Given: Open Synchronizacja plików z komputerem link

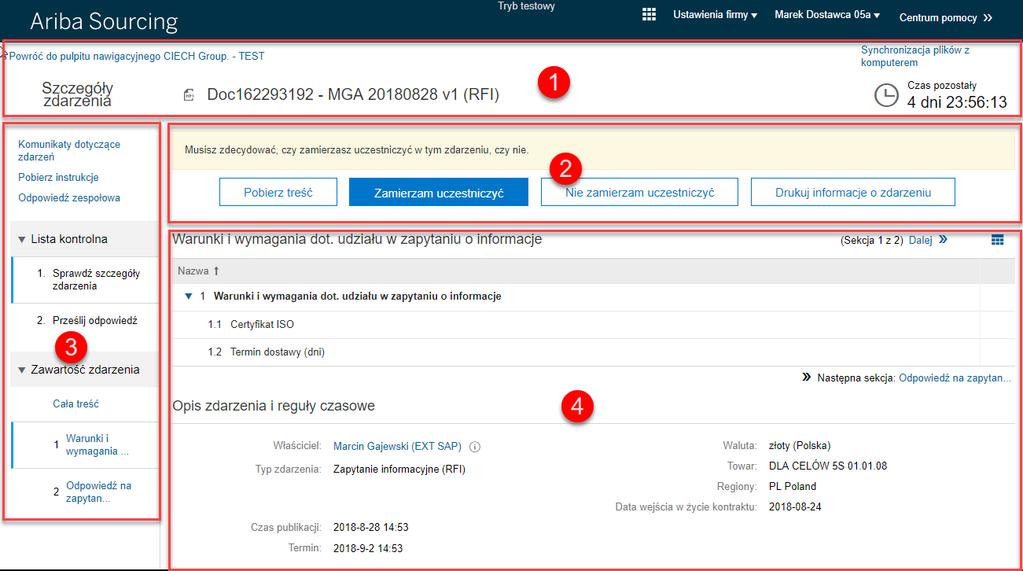Looking at the screenshot, I should pos(915,56).
